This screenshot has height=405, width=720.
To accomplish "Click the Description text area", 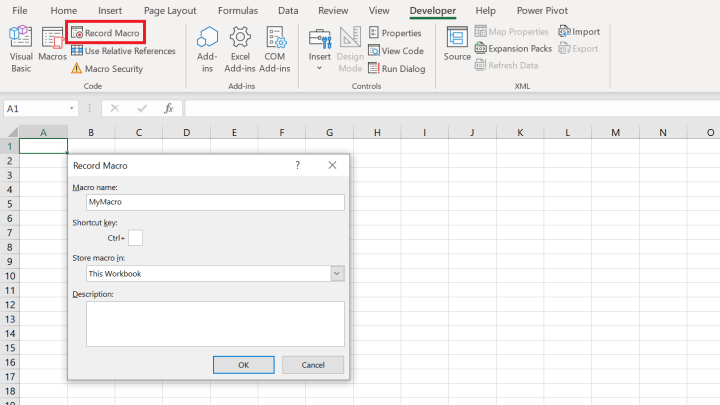I will point(215,324).
